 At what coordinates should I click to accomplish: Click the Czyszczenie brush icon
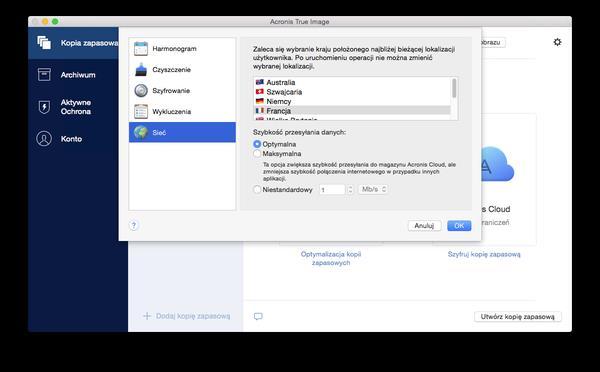(x=141, y=70)
